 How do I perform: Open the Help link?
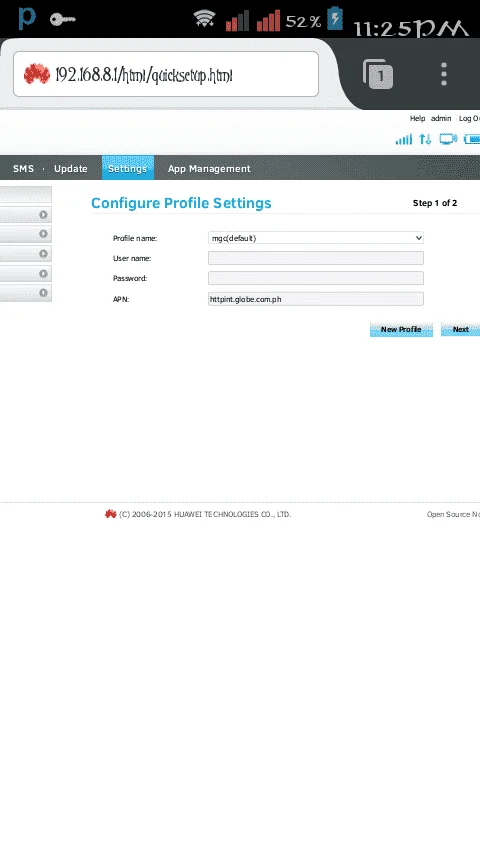(x=417, y=118)
